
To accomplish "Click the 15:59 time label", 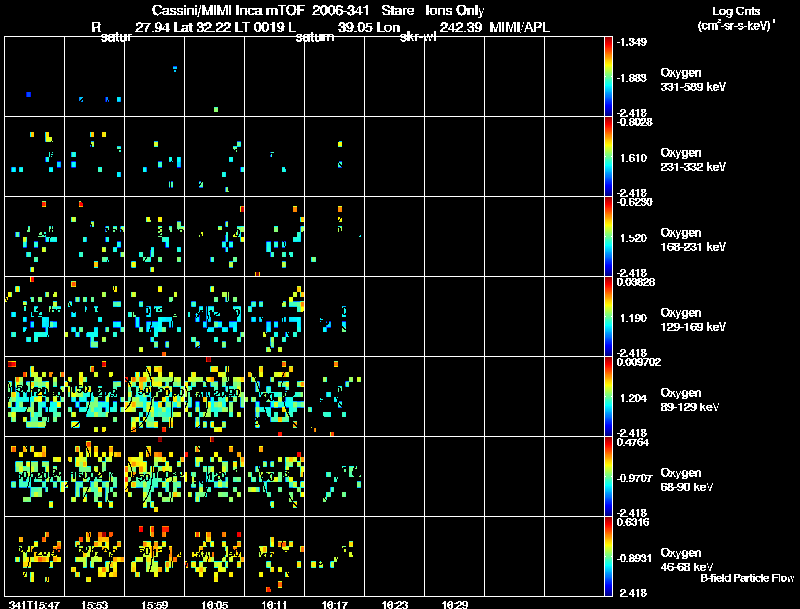I will [155, 604].
